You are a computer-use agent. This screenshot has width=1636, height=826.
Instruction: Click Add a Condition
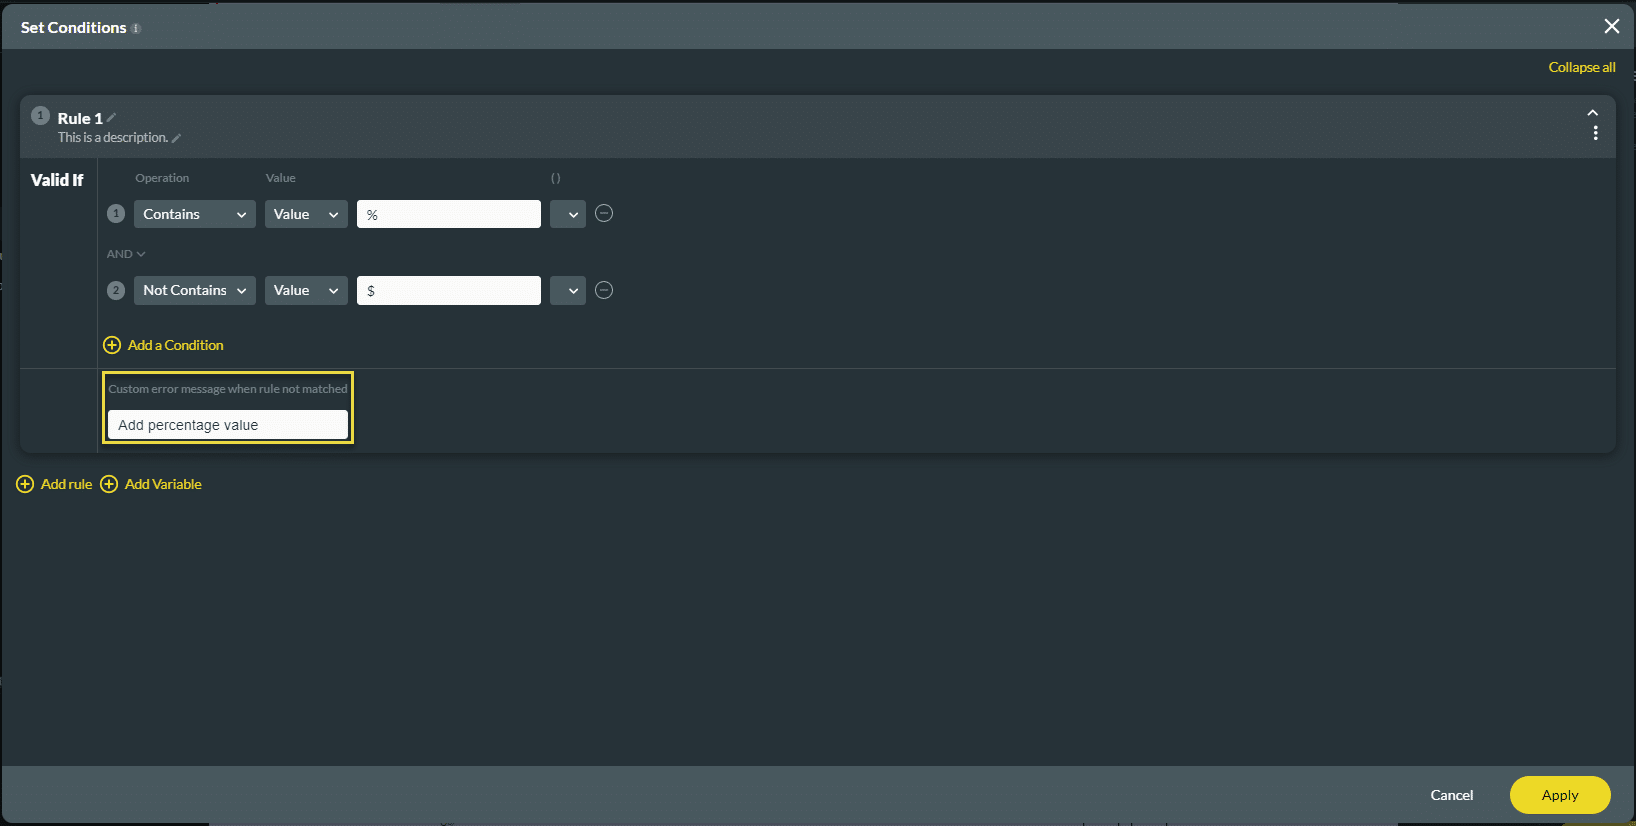click(174, 345)
